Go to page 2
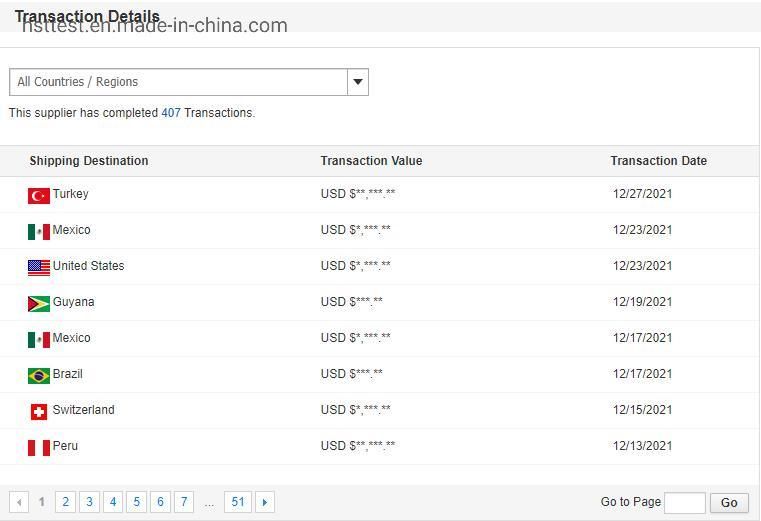The width and height of the screenshot is (761, 521). pyautogui.click(x=66, y=502)
